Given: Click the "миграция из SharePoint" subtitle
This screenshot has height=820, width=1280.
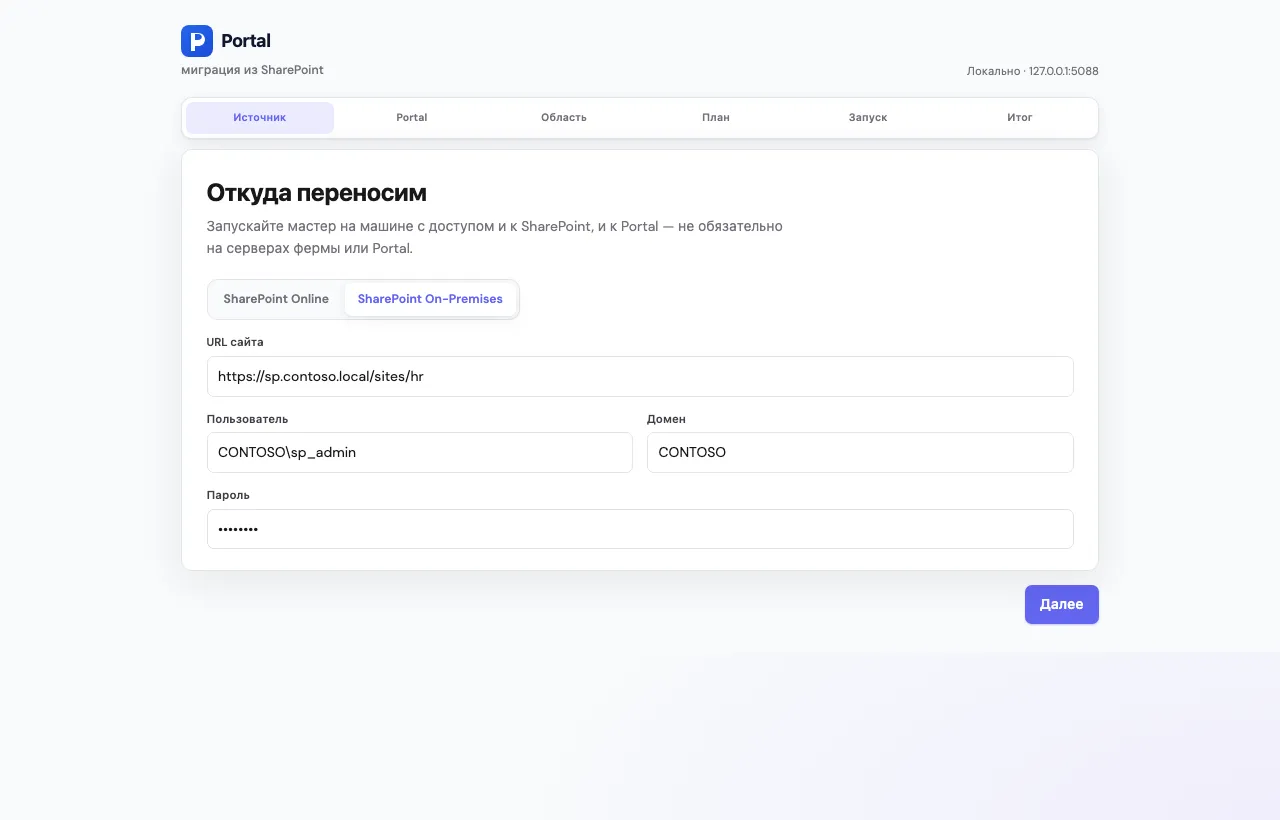Looking at the screenshot, I should (x=252, y=70).
